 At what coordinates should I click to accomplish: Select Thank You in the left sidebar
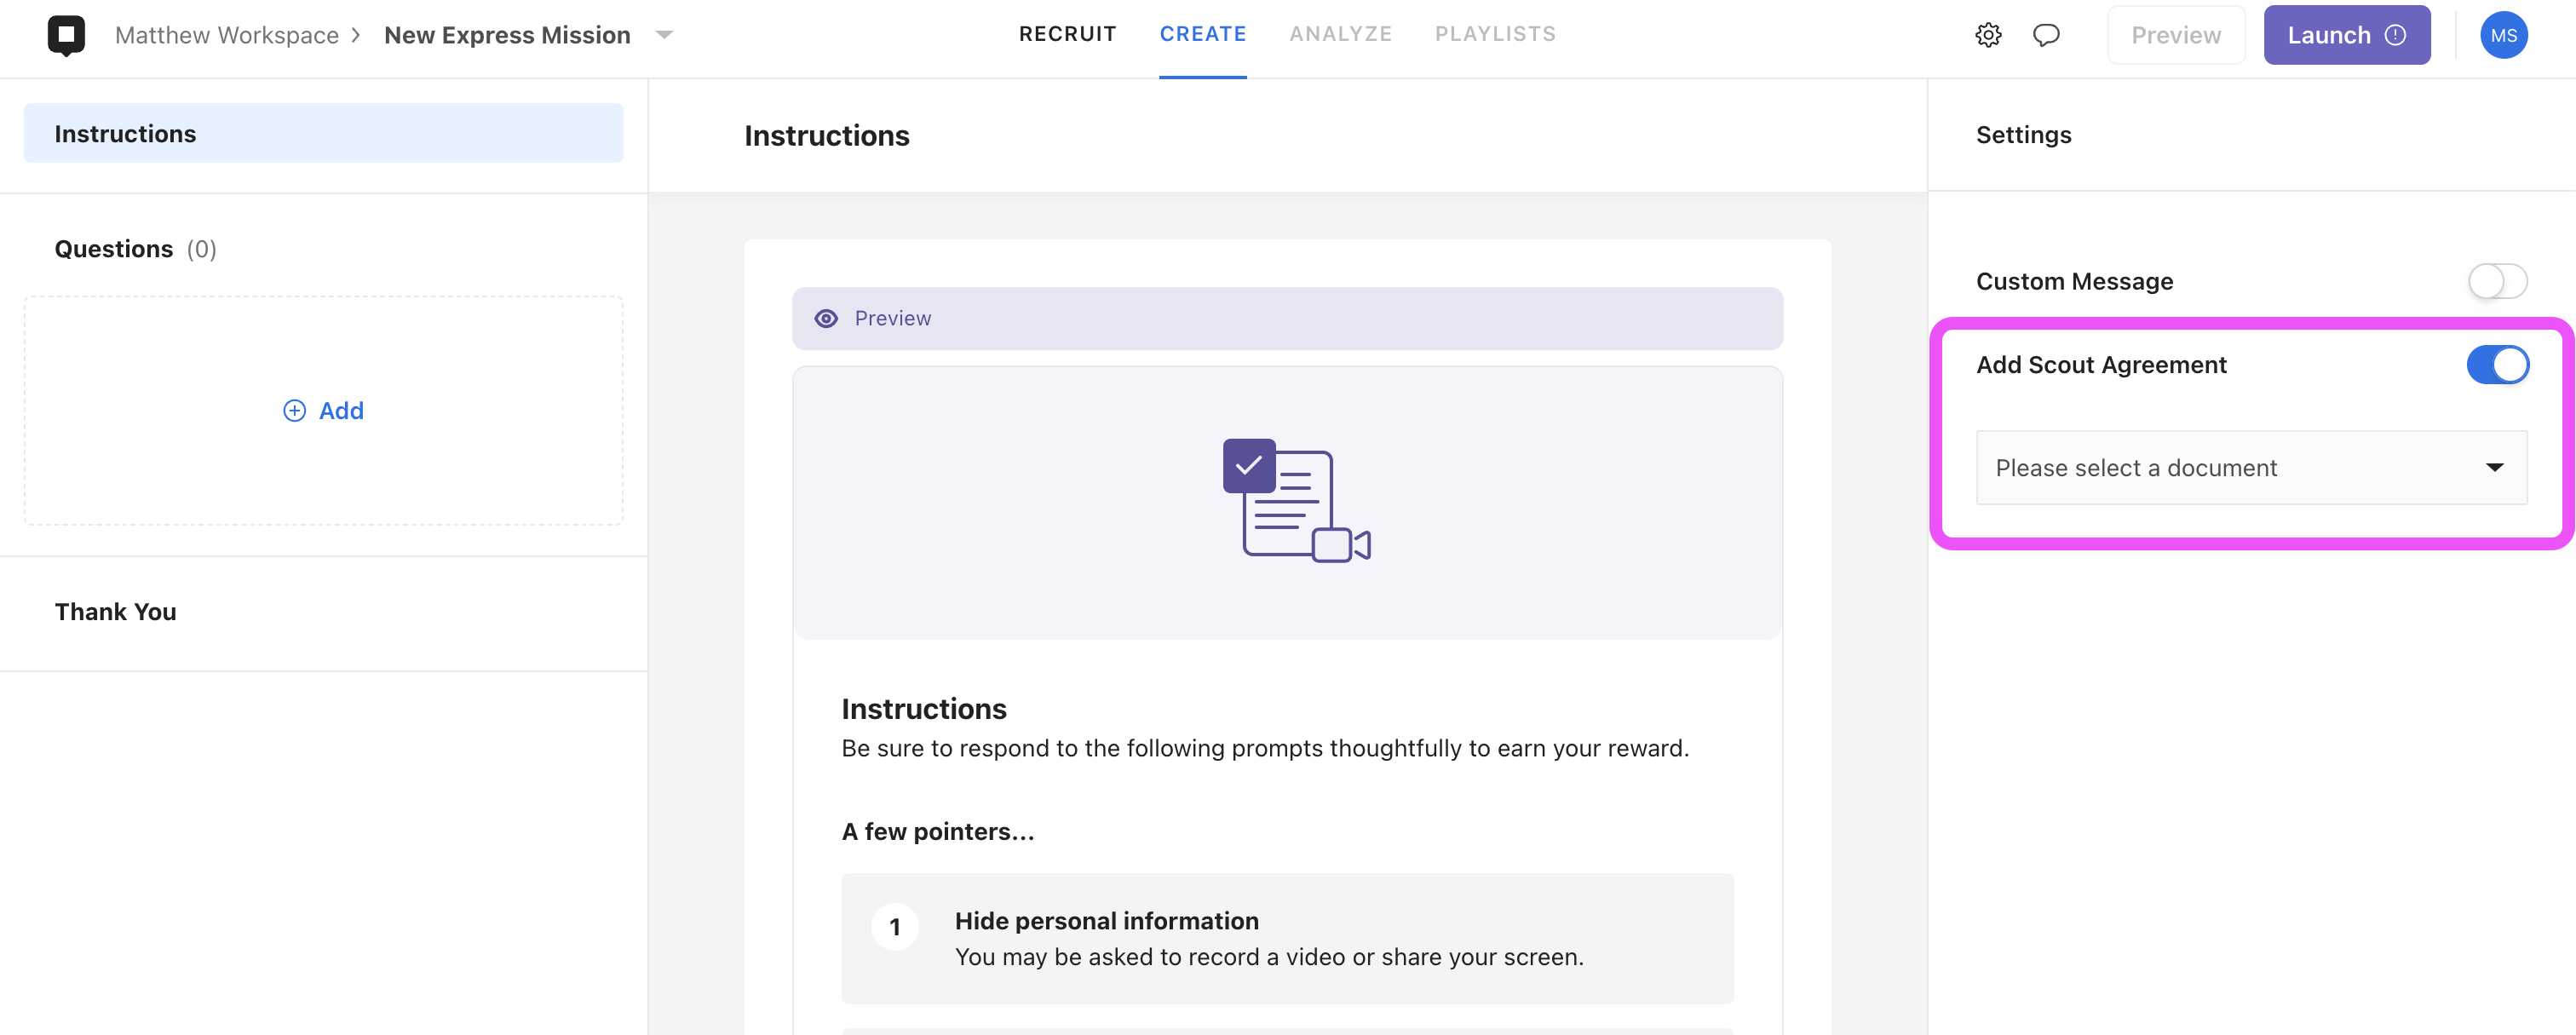115,612
